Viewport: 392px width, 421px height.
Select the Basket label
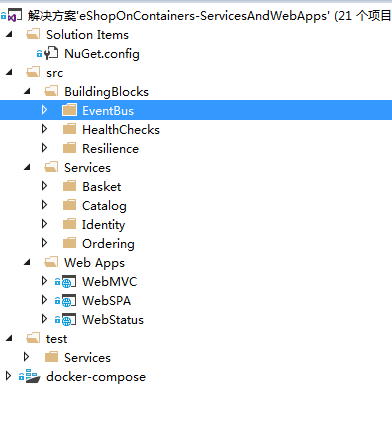(x=102, y=187)
